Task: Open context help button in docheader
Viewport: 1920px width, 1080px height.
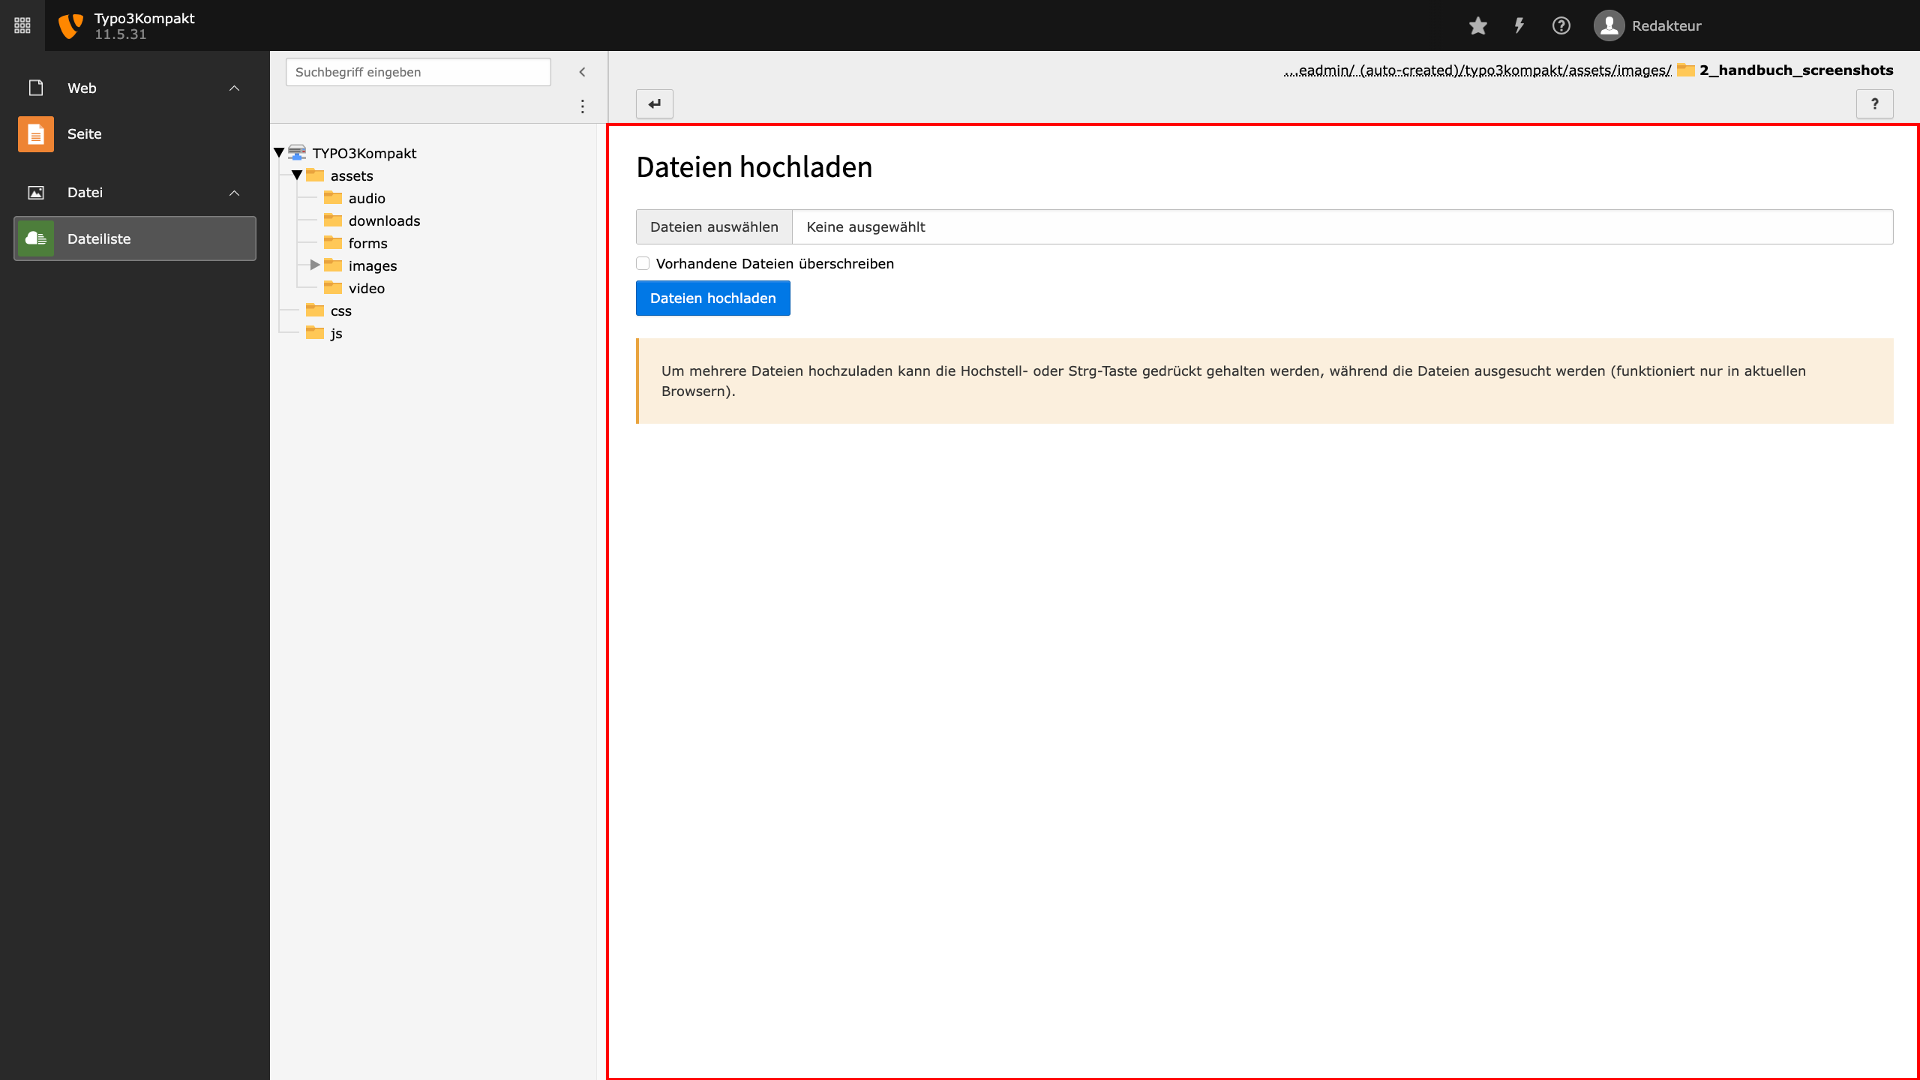Action: click(x=1875, y=104)
